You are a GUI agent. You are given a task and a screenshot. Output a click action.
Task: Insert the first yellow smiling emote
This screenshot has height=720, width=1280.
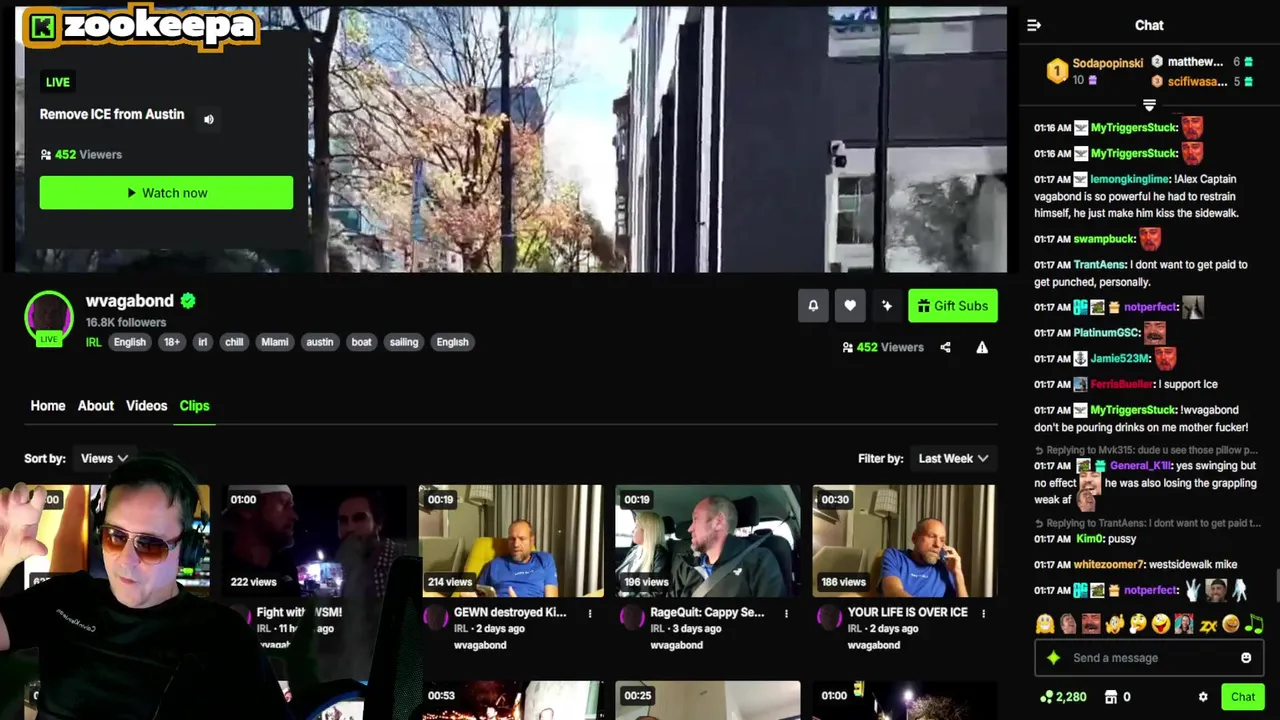click(x=1045, y=624)
